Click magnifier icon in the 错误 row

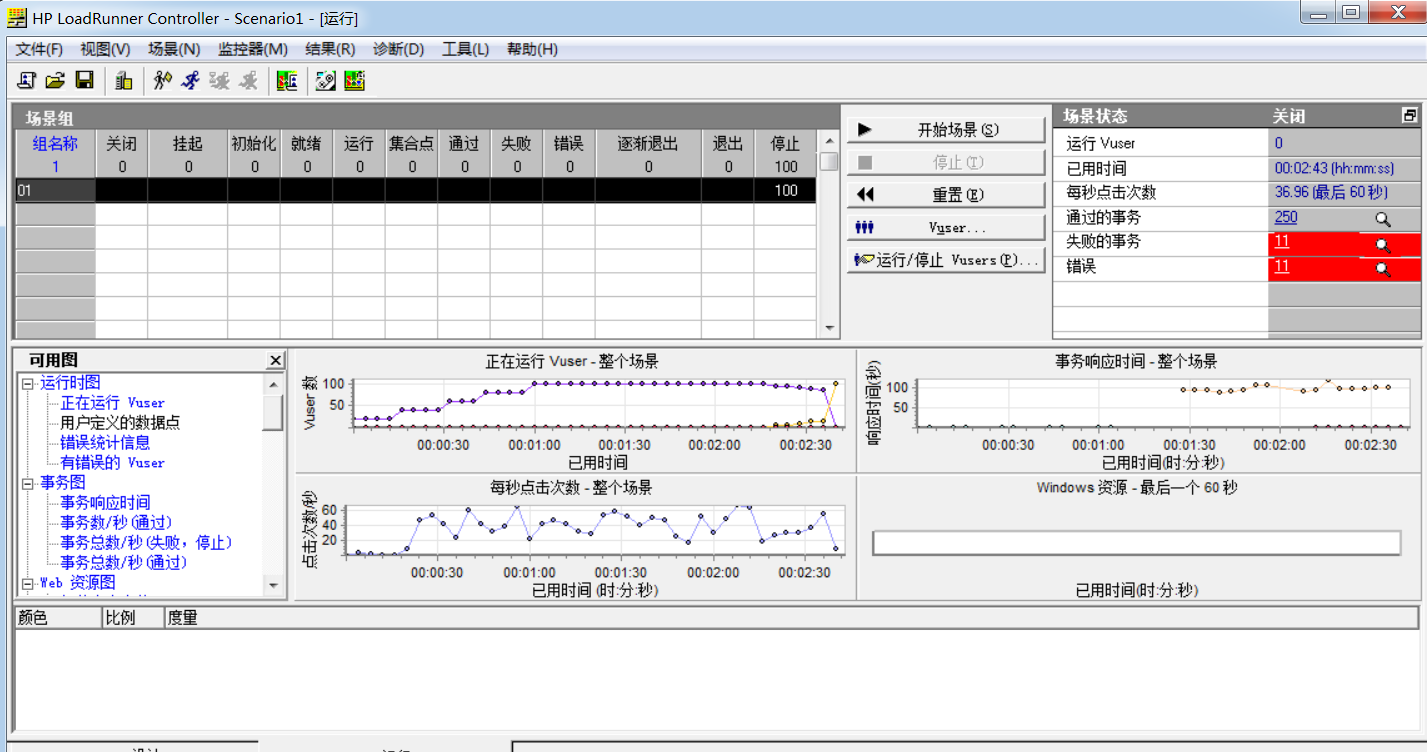point(1382,268)
